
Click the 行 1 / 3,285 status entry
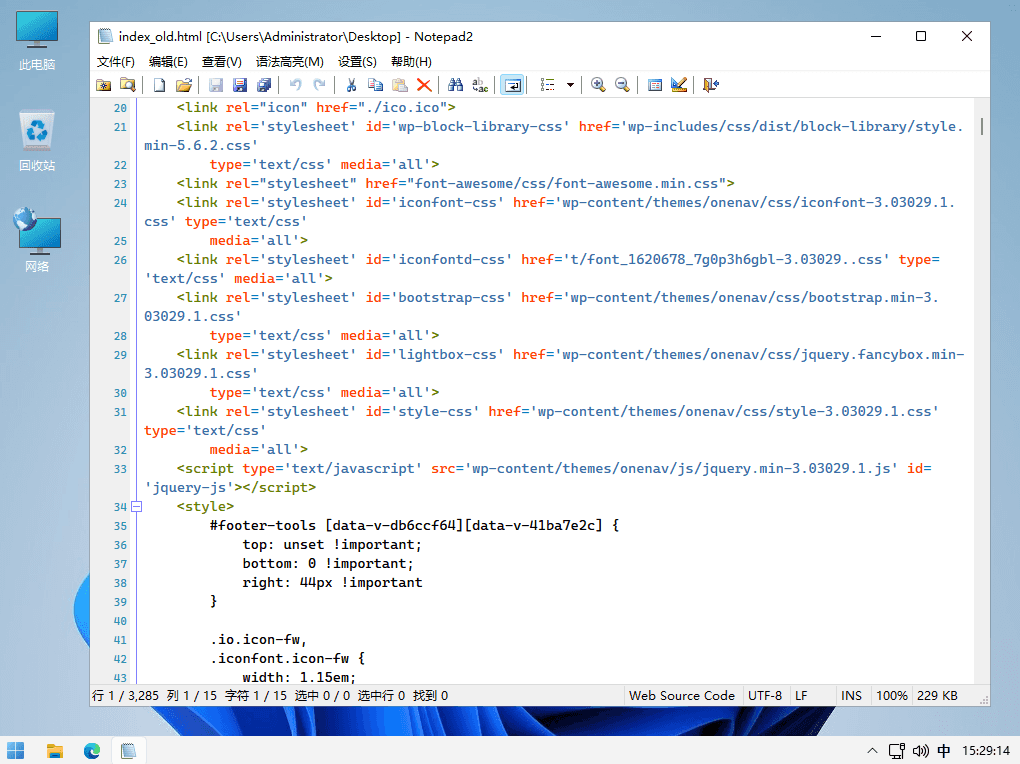click(x=126, y=696)
